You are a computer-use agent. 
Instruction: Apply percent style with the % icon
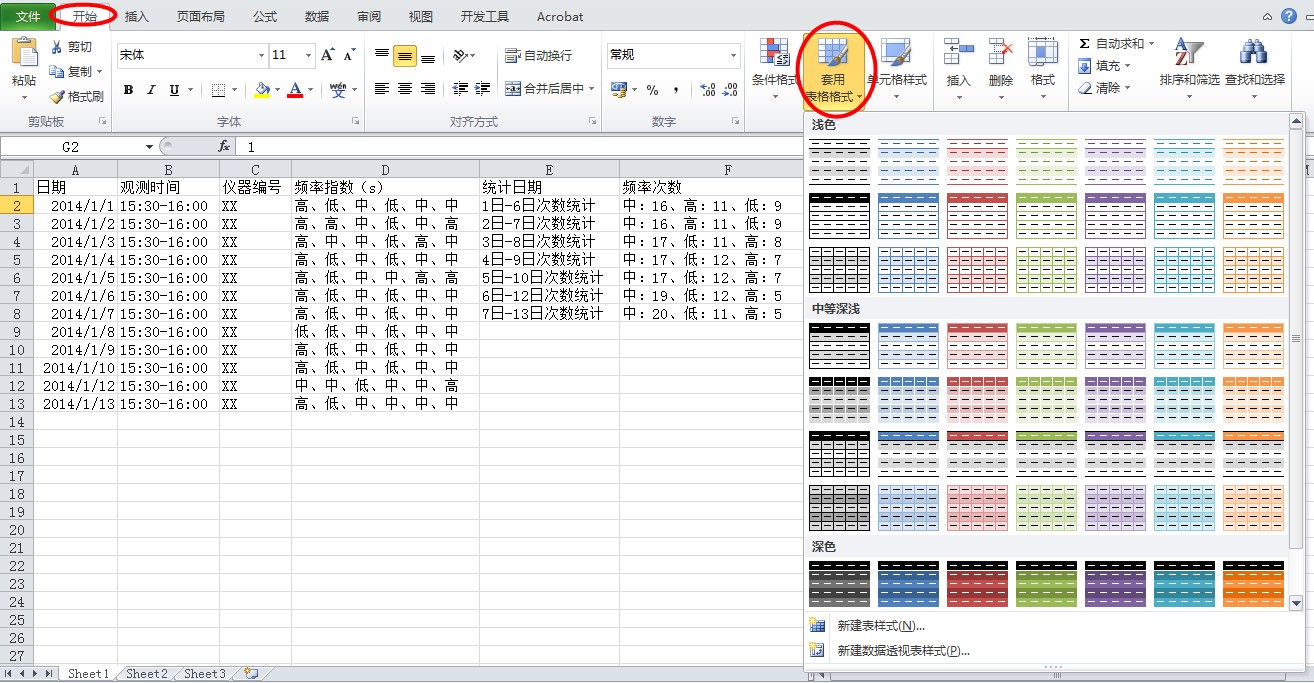point(652,90)
